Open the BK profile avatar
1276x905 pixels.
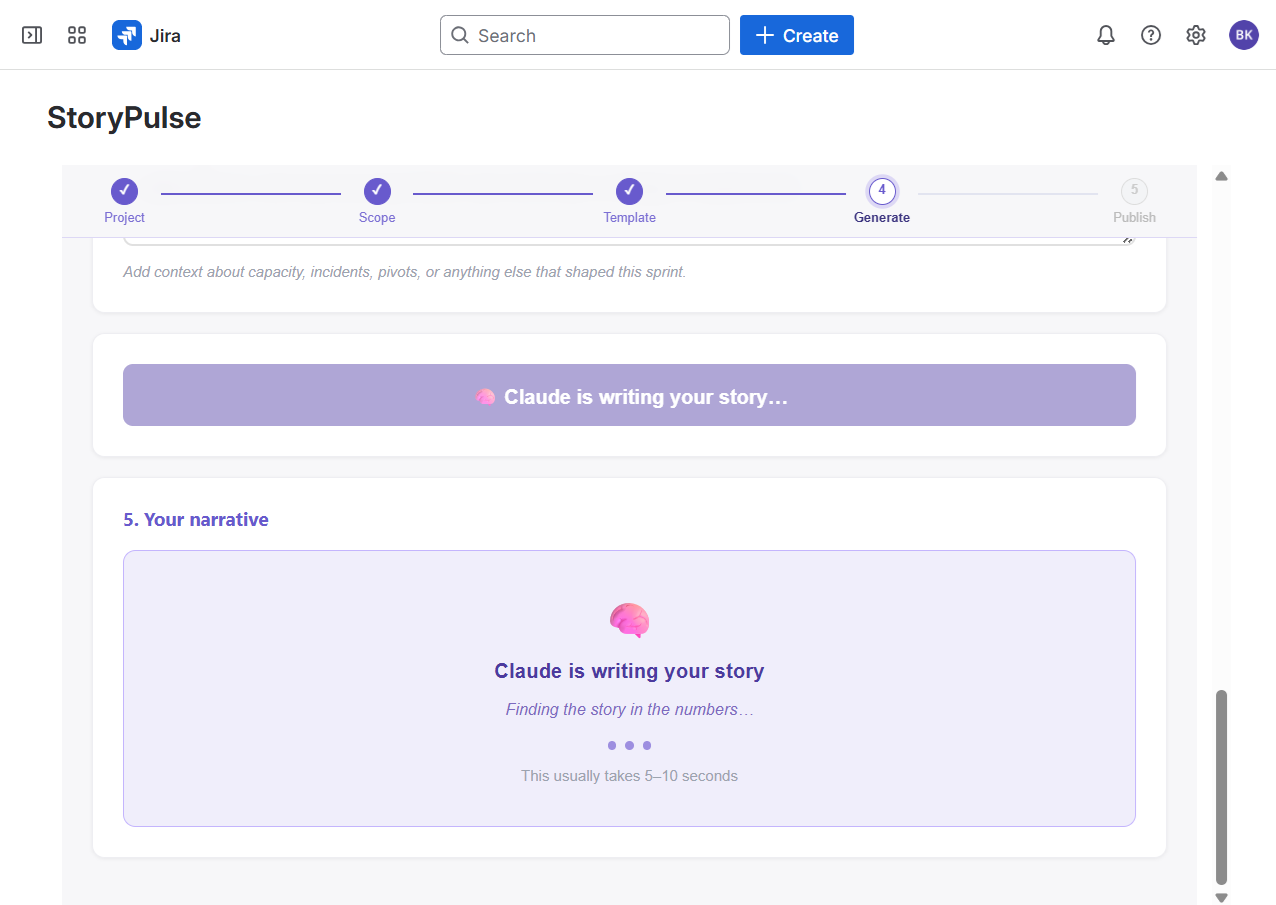point(1244,35)
